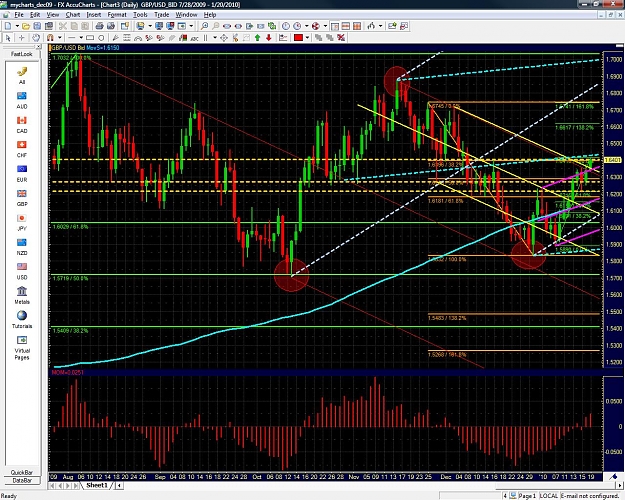Select USD currency in FastLook panel
625x500 pixels.
click(22, 271)
